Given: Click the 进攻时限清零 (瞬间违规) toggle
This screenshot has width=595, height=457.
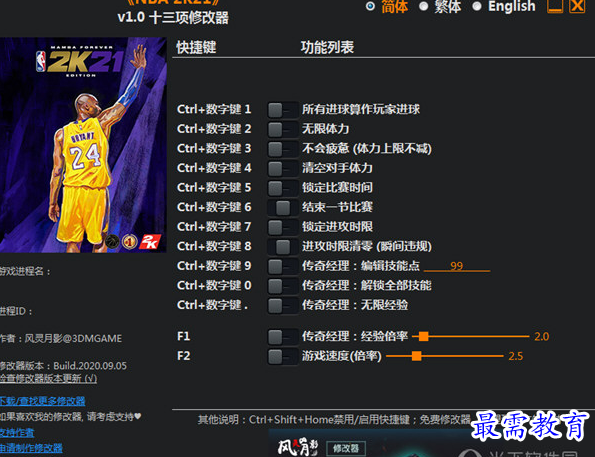Looking at the screenshot, I should click(x=283, y=247).
